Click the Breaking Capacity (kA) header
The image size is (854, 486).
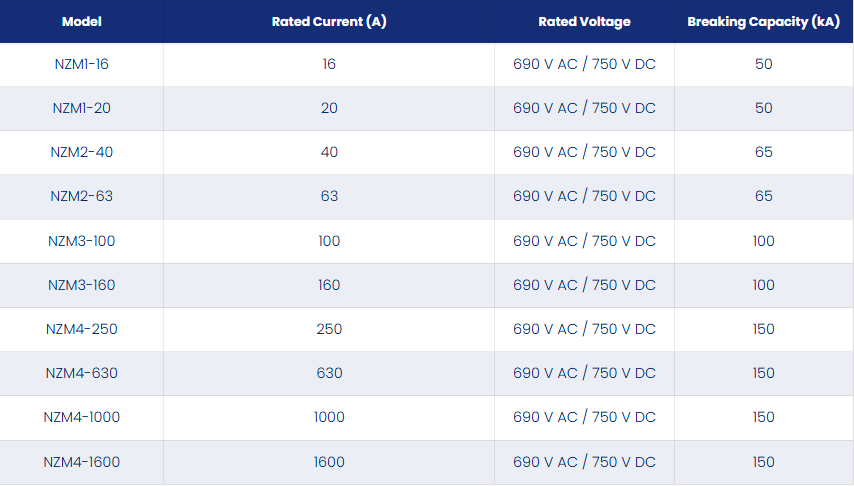(x=764, y=22)
